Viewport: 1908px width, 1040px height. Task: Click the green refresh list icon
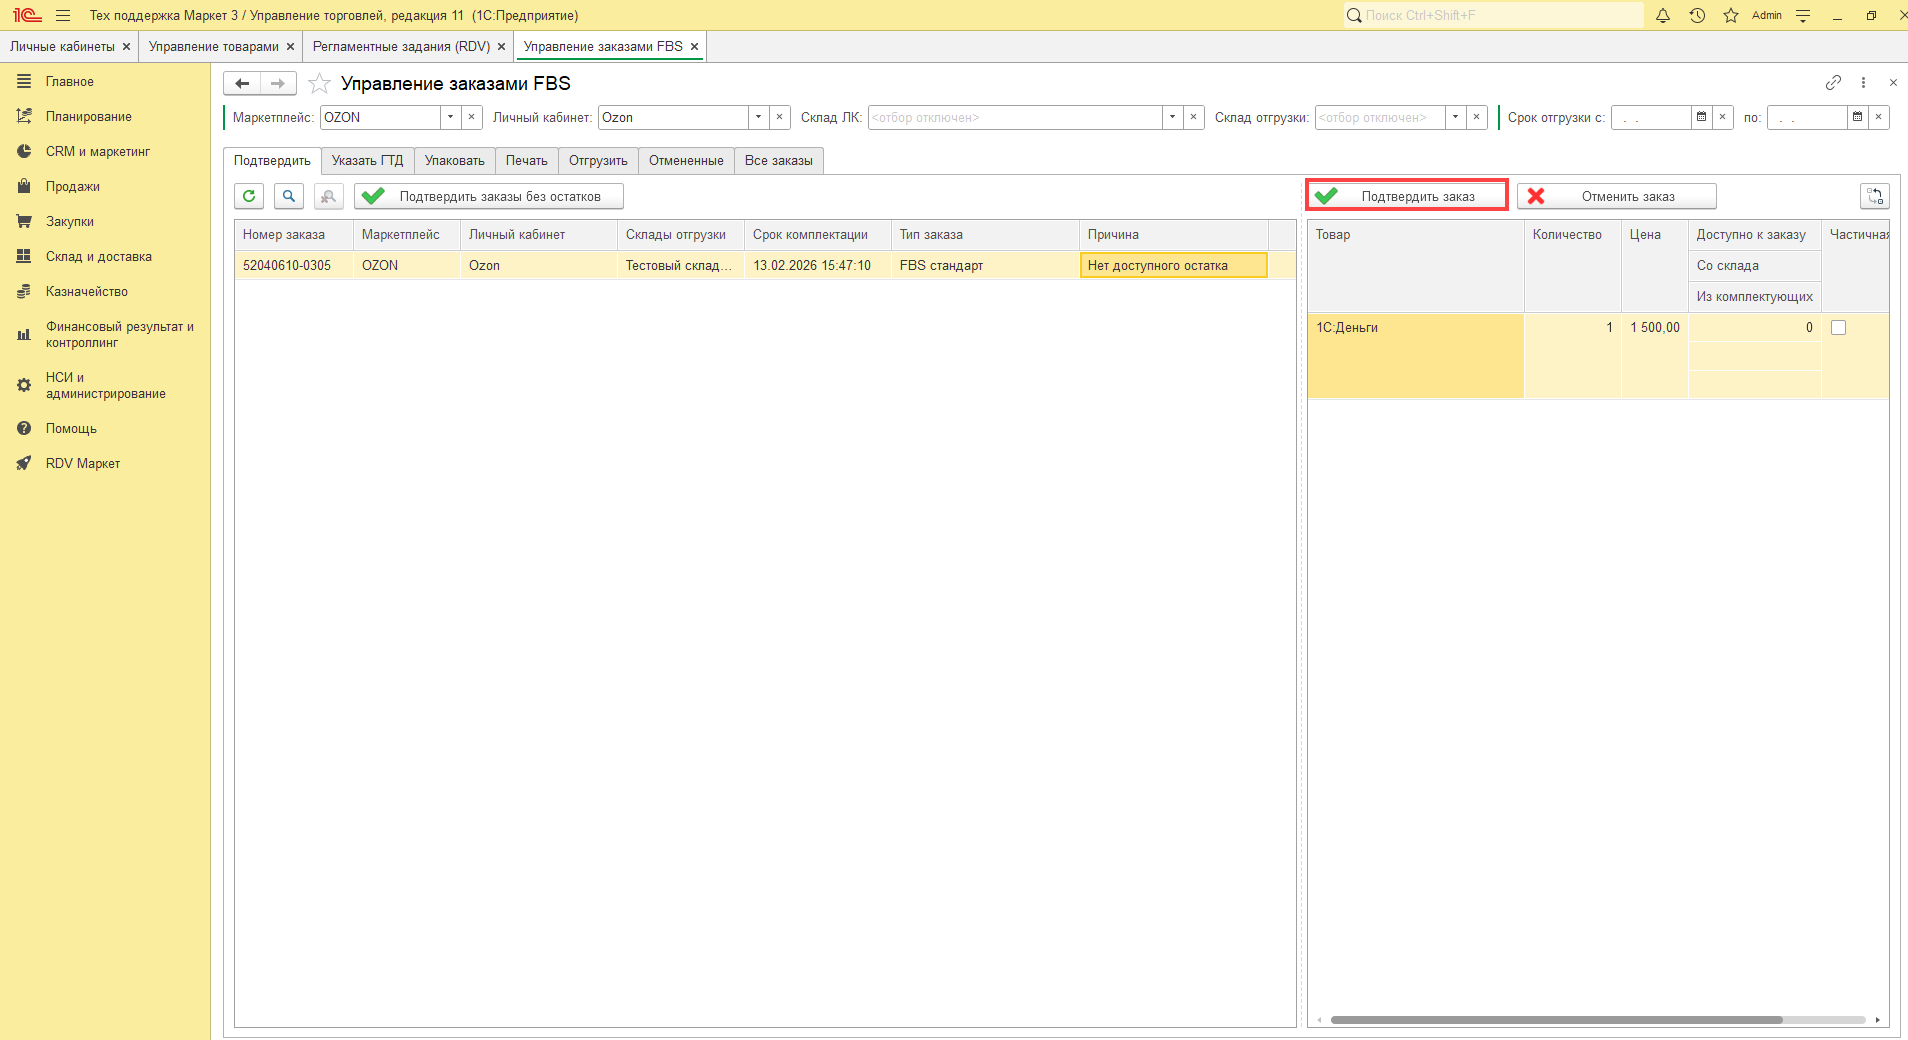tap(249, 196)
